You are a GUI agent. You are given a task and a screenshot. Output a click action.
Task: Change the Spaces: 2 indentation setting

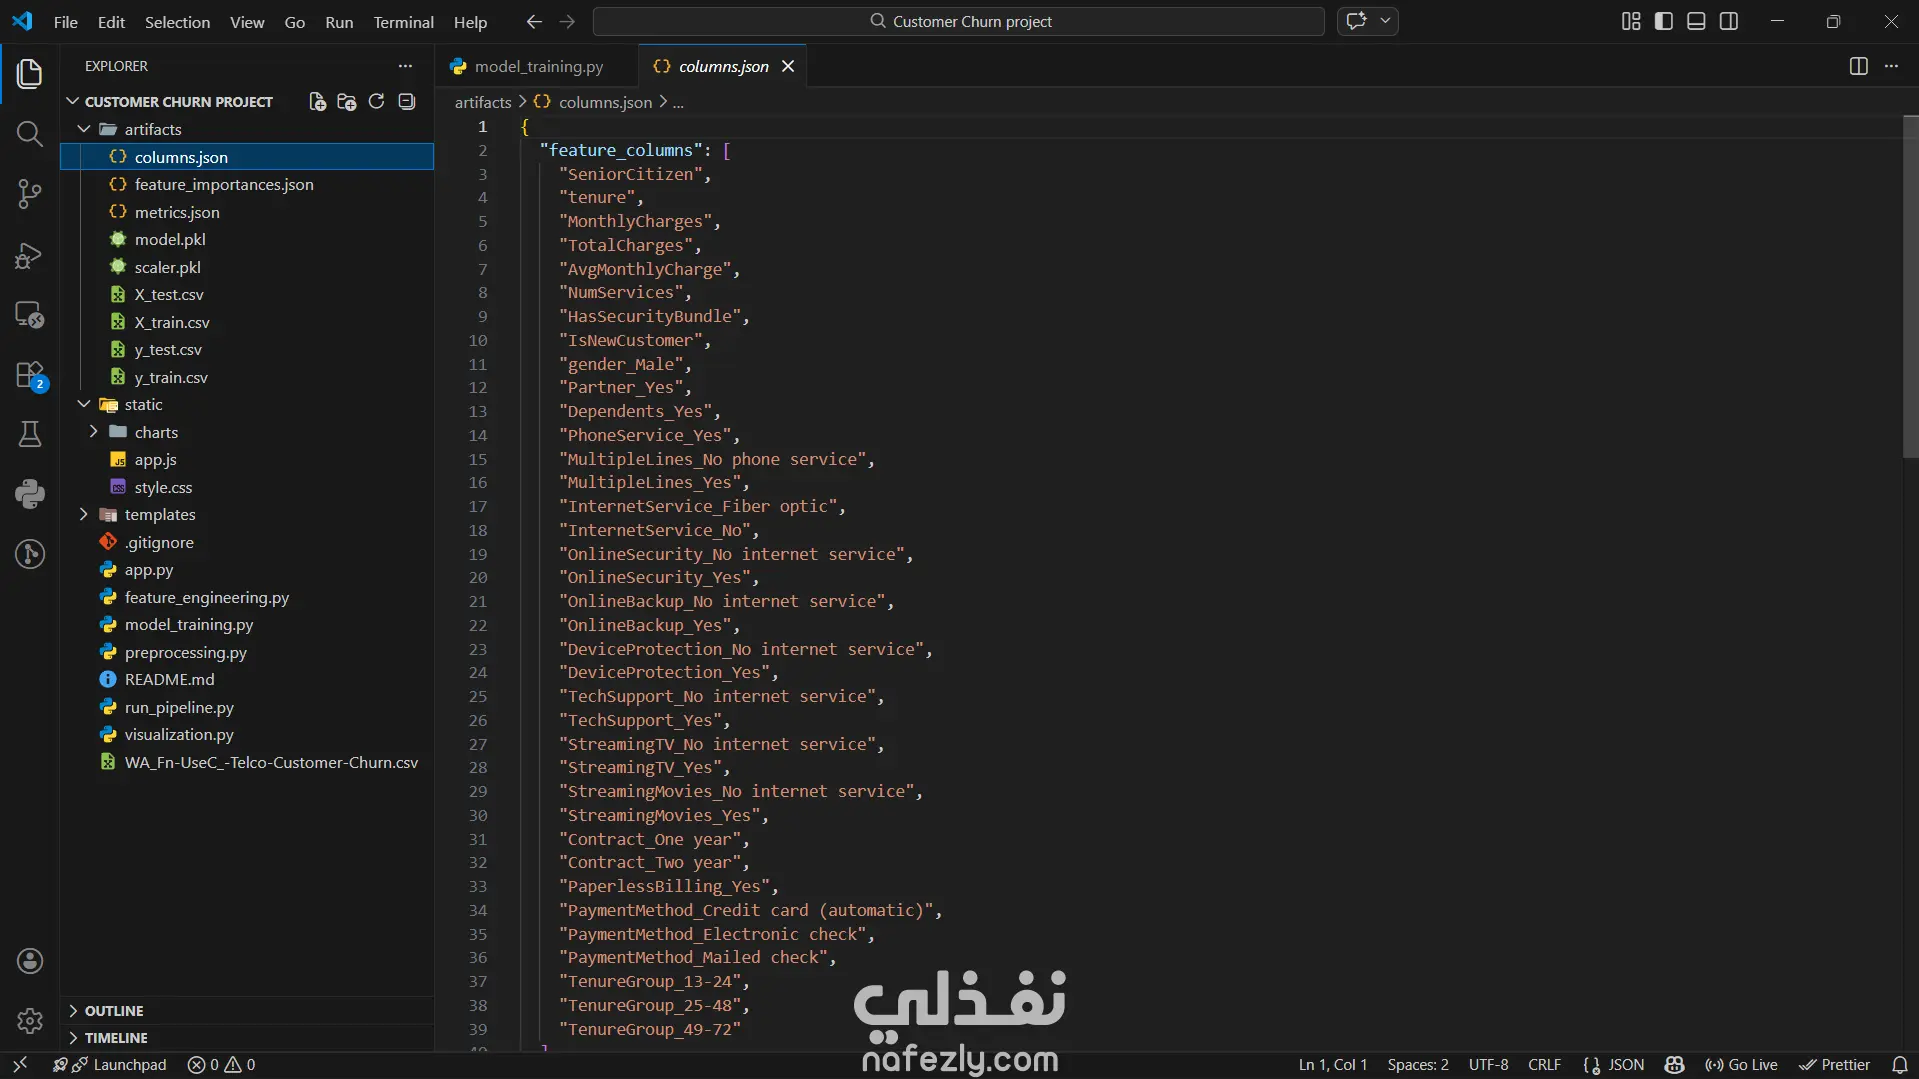click(x=1417, y=1065)
